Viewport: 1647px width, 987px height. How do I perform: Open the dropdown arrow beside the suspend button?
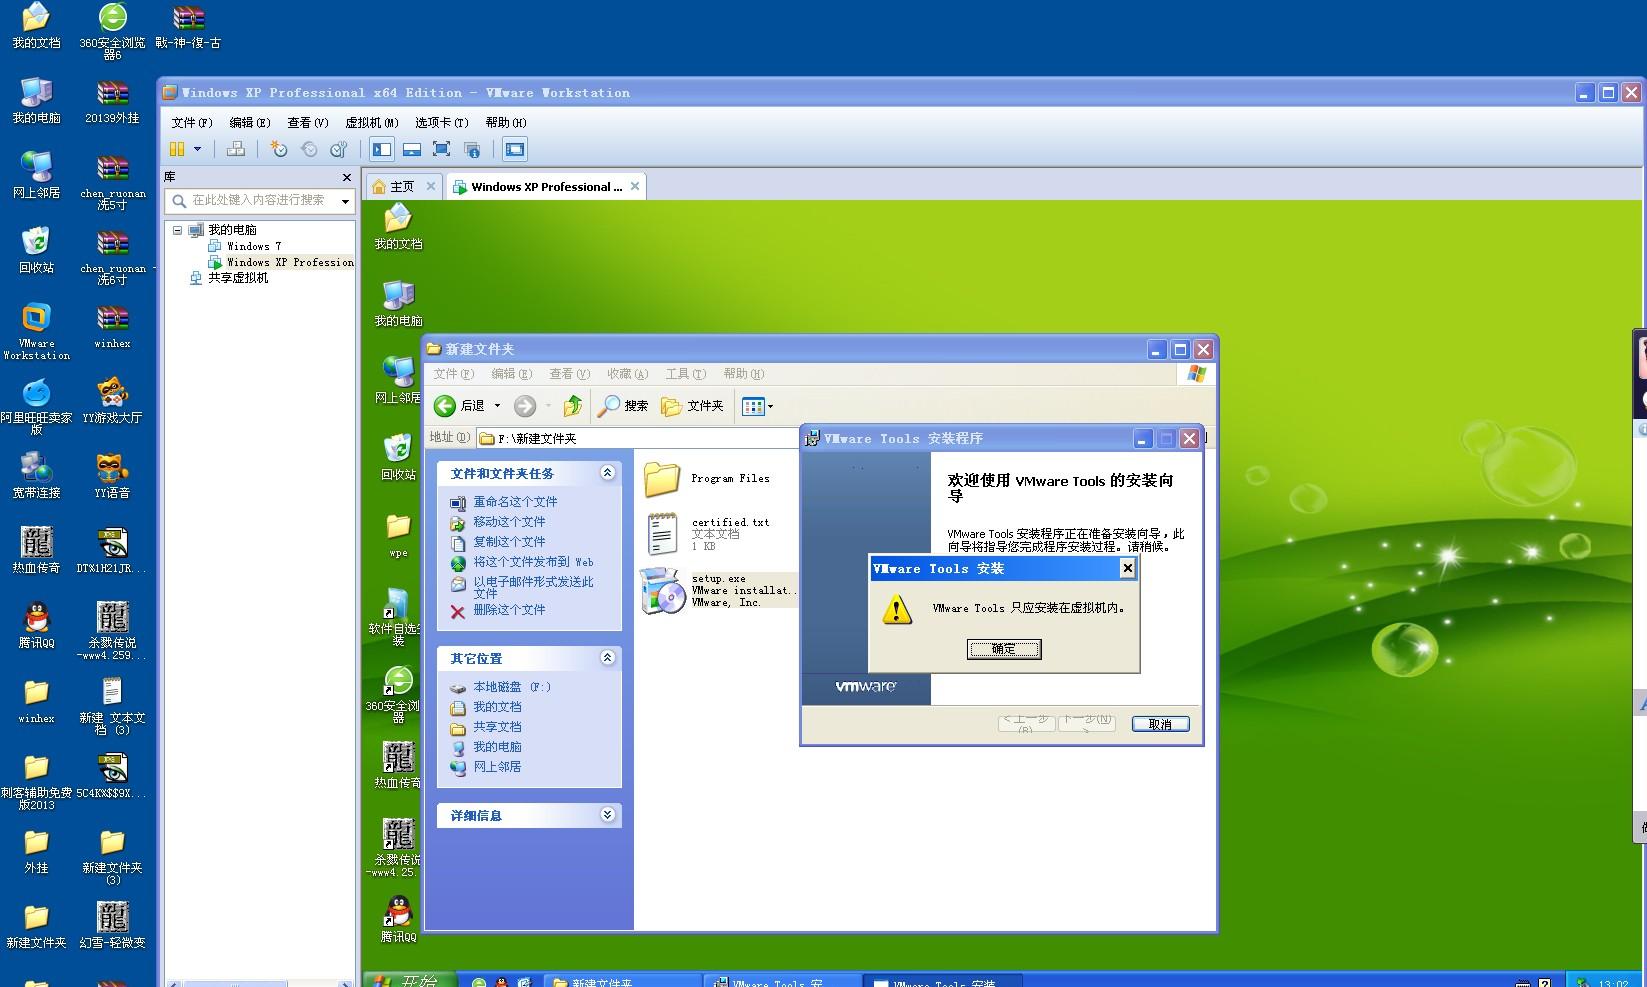(197, 149)
